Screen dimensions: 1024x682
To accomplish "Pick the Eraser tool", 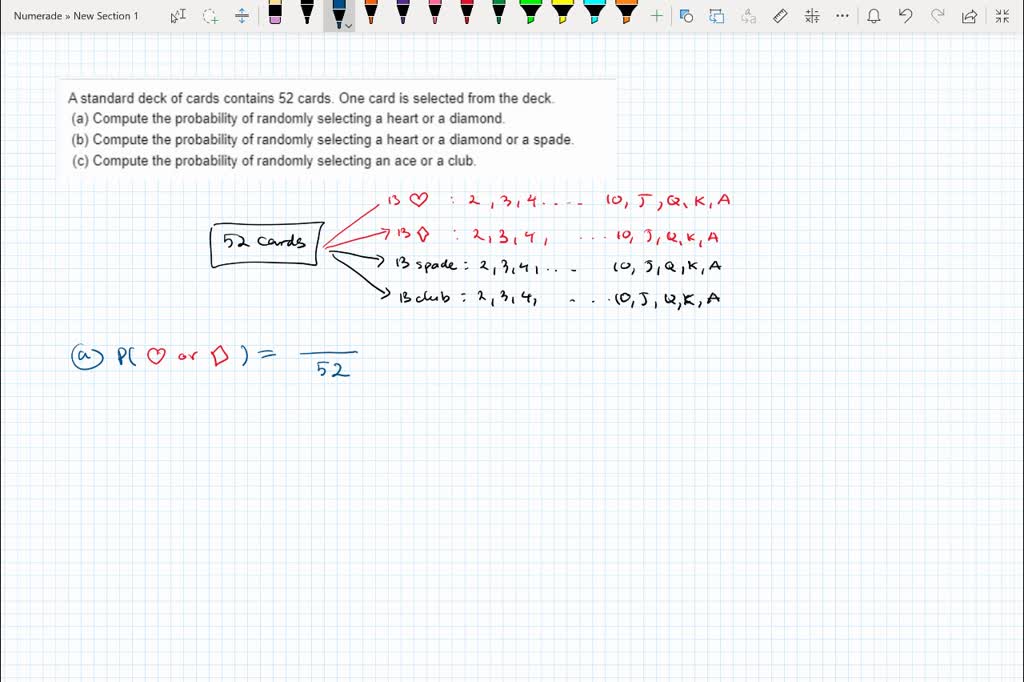I will (x=275, y=13).
